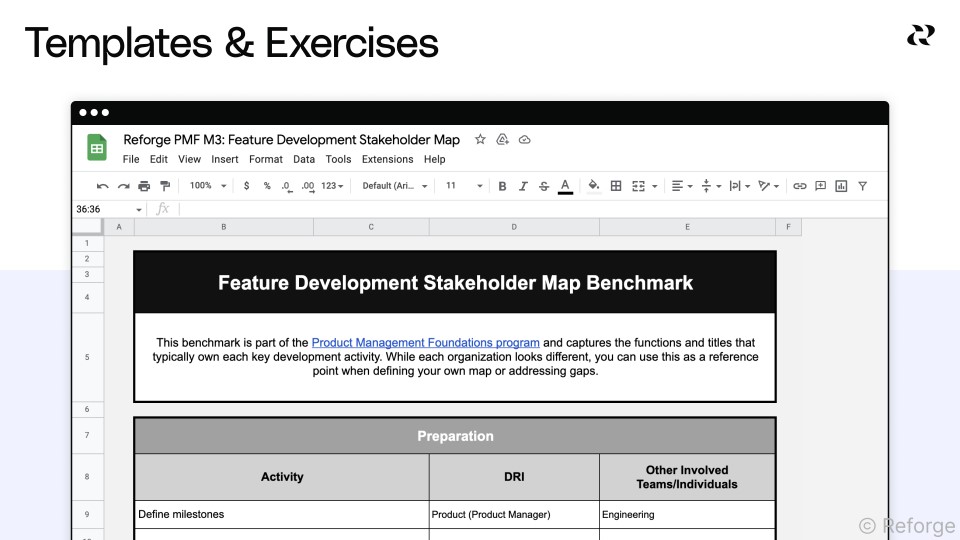Open the name box dropdown arrow
The height and width of the screenshot is (540, 960).
[139, 210]
